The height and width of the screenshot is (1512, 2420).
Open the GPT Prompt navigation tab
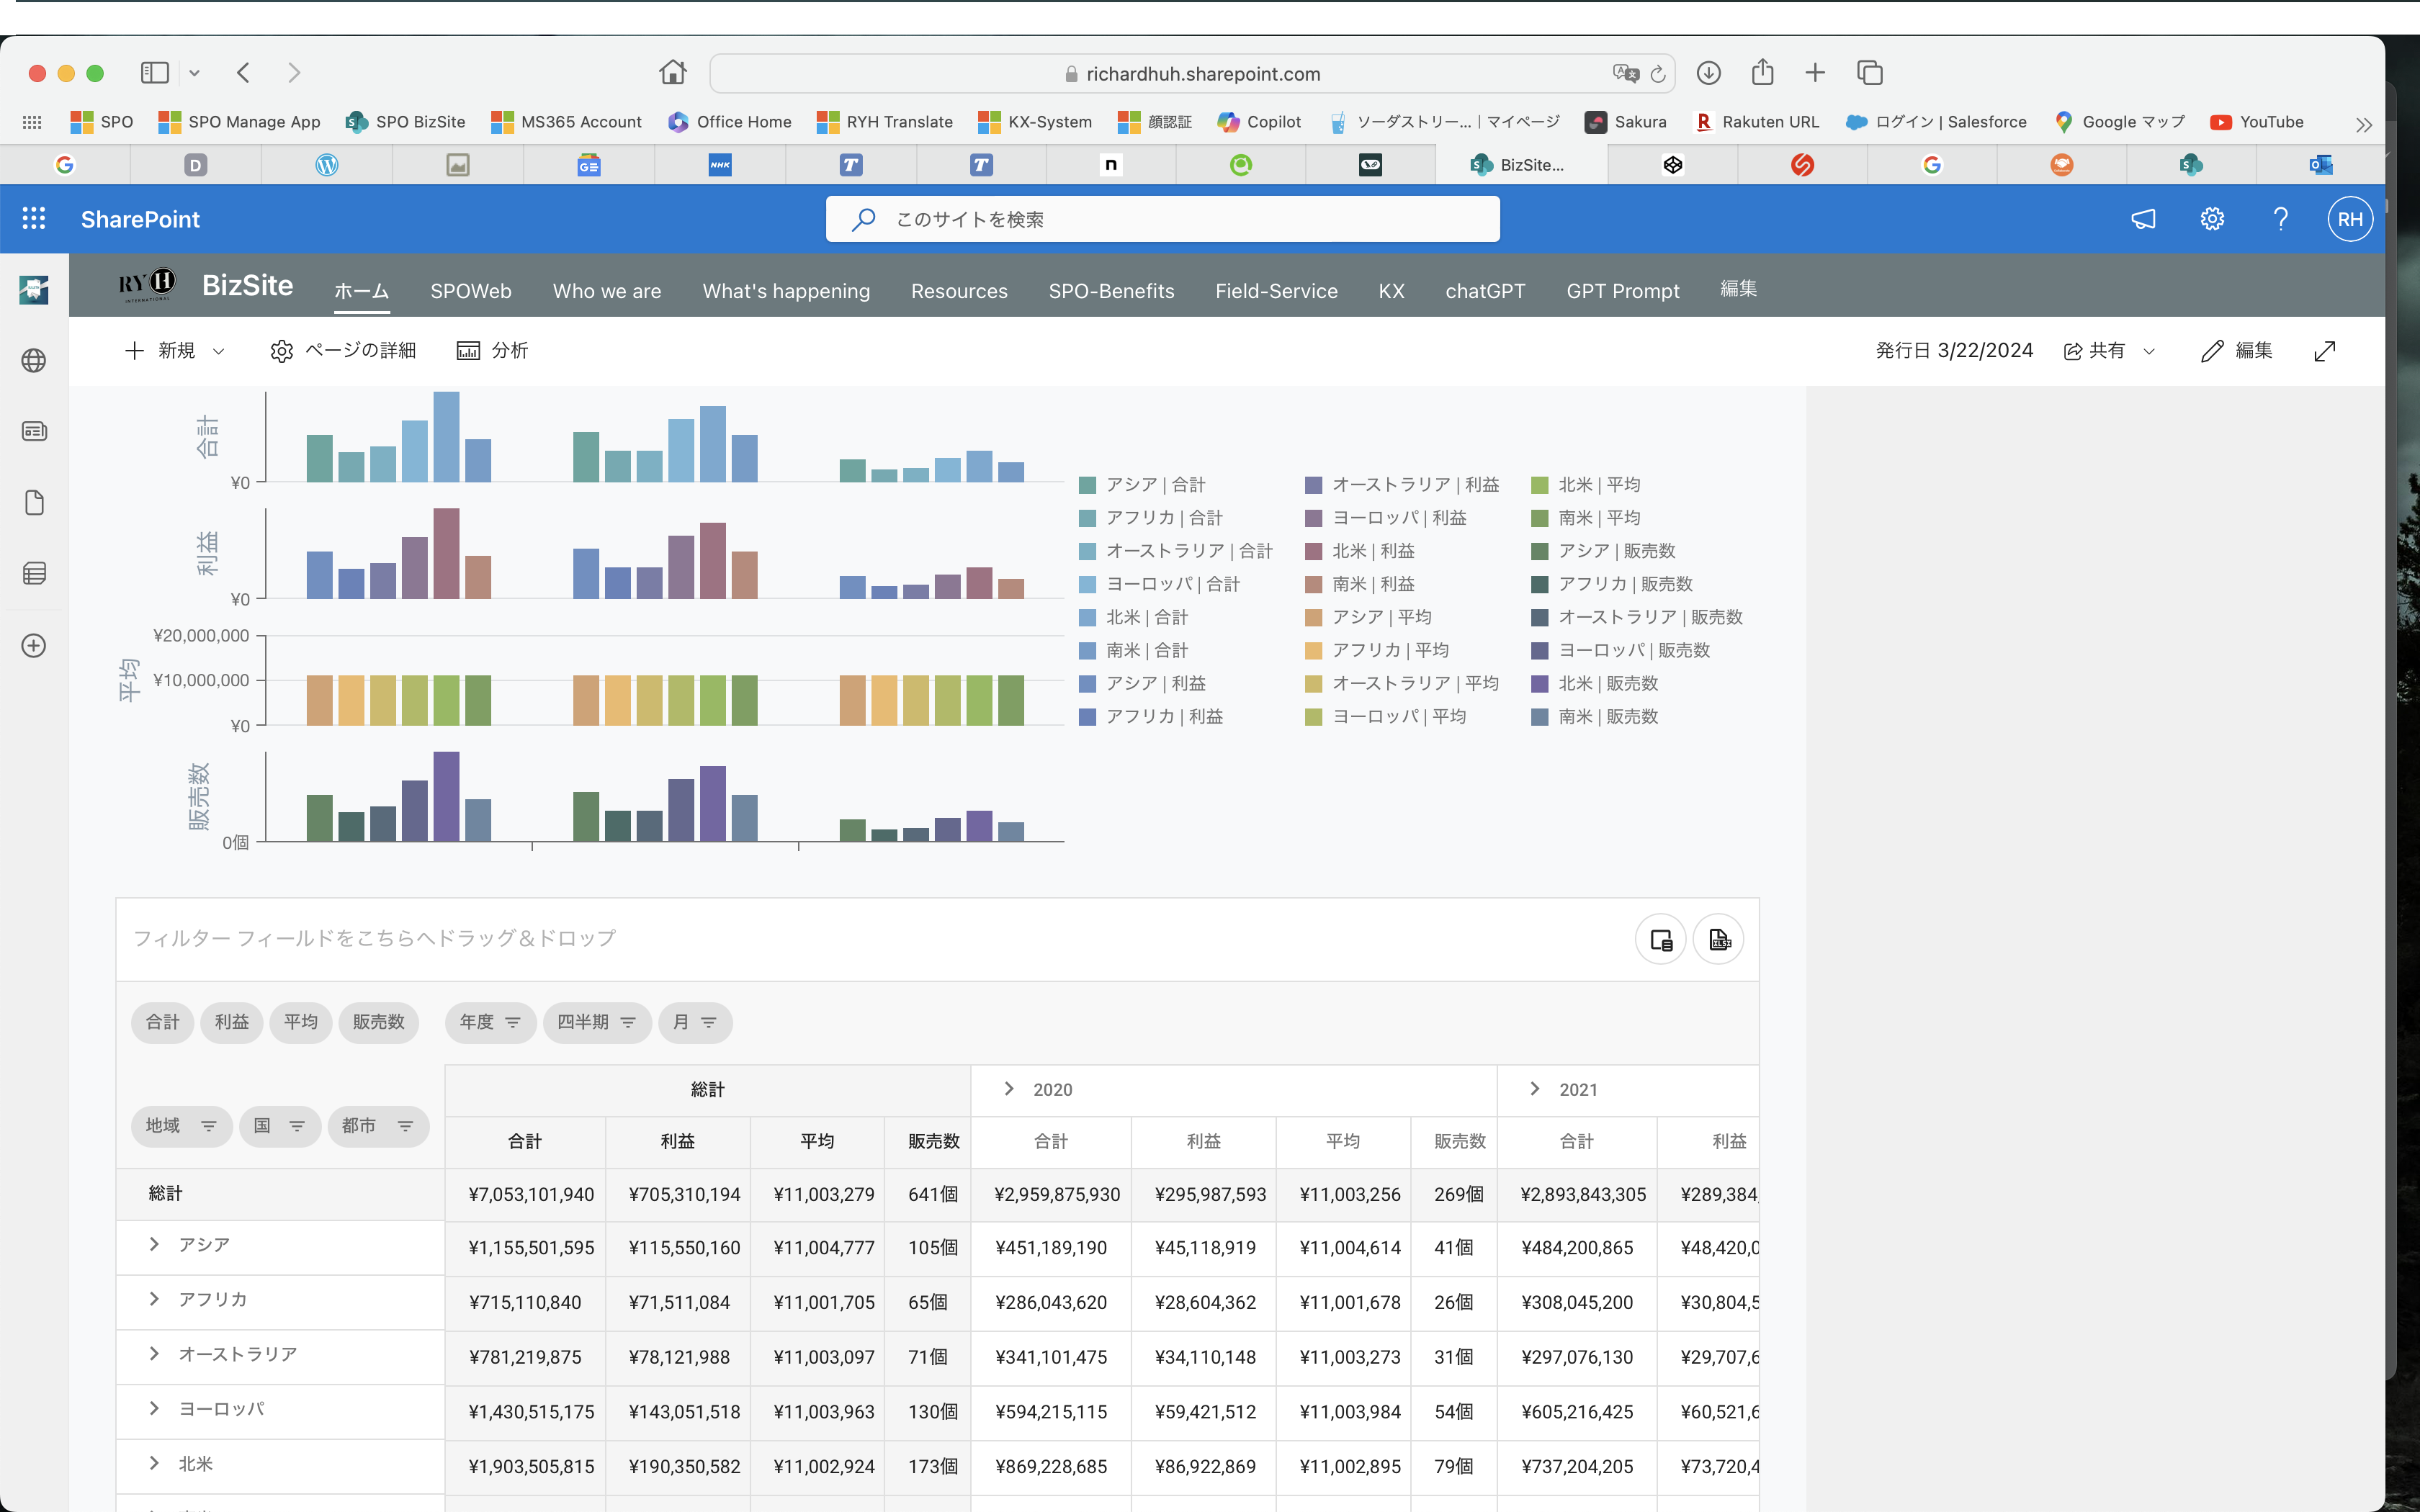1622,291
